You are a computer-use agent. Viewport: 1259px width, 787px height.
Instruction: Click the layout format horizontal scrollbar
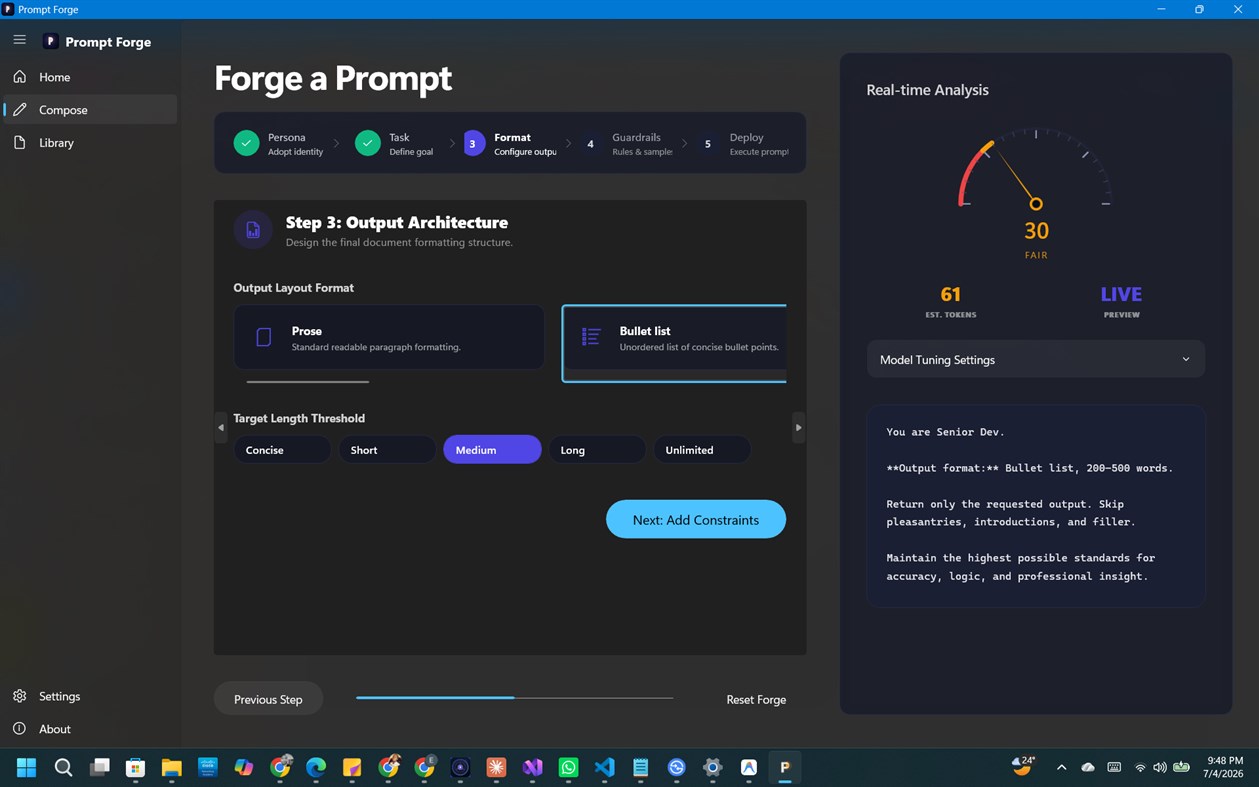point(308,381)
